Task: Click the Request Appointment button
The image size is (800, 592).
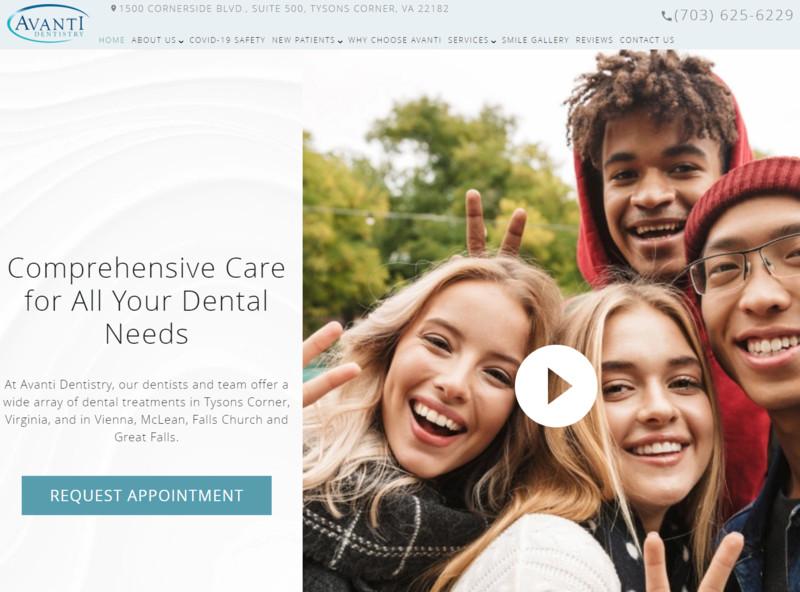Action: coord(146,496)
